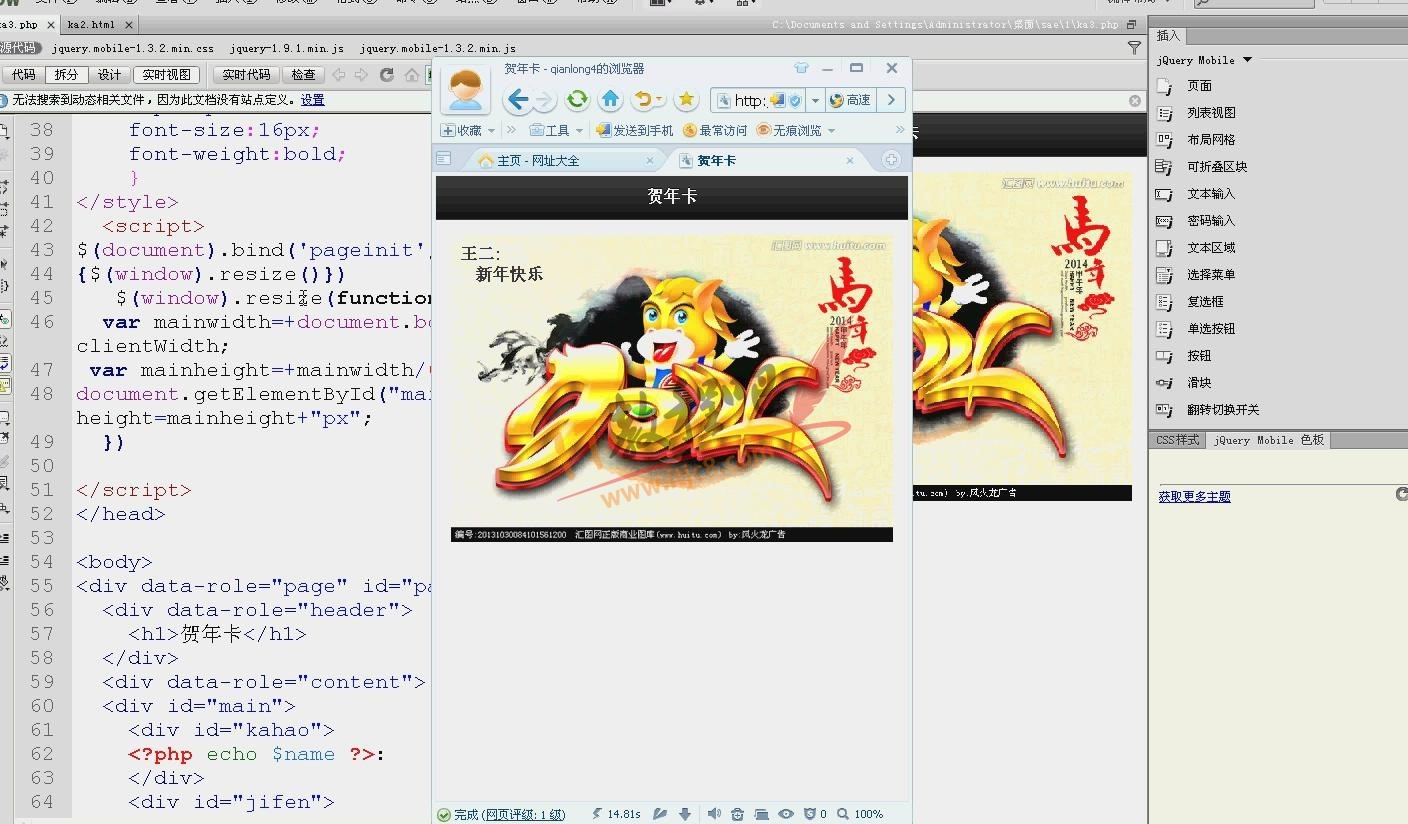Image resolution: width=1408 pixels, height=824 pixels.
Task: Switch to 拆分 split view
Action: click(66, 75)
